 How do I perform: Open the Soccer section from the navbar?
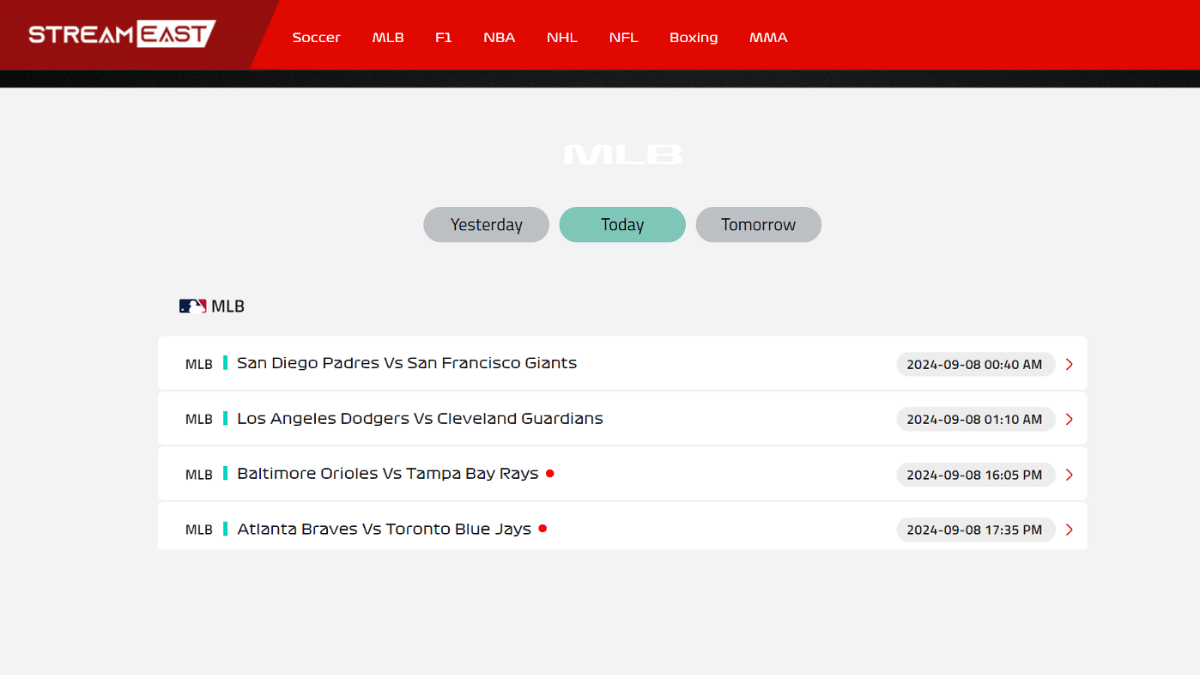316,37
